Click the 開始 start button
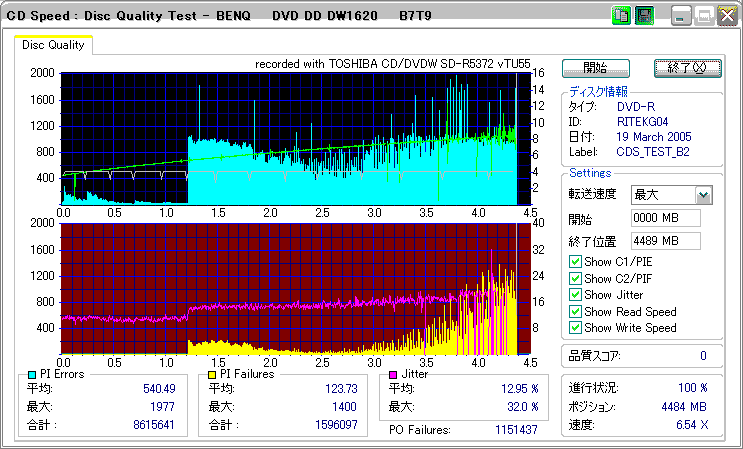743x449 pixels. pyautogui.click(x=596, y=68)
